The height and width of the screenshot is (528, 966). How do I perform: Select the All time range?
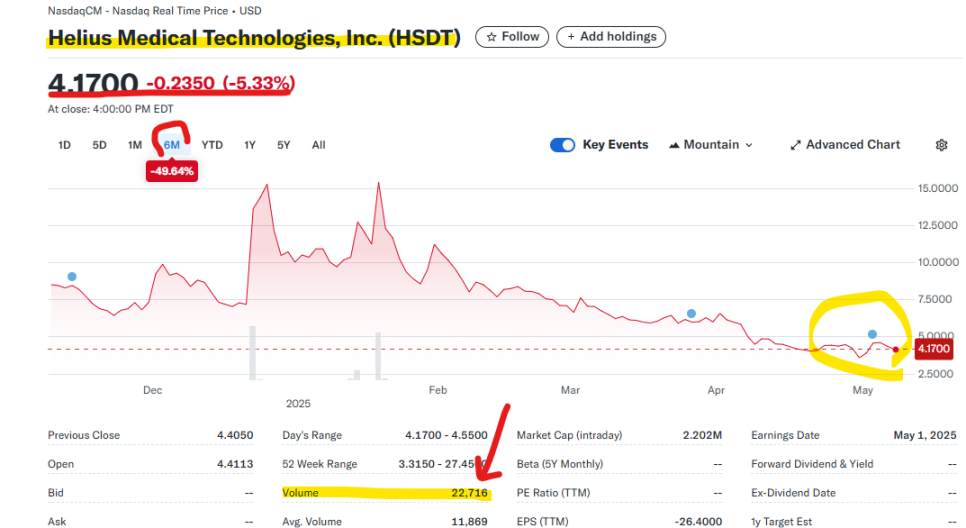(x=319, y=145)
